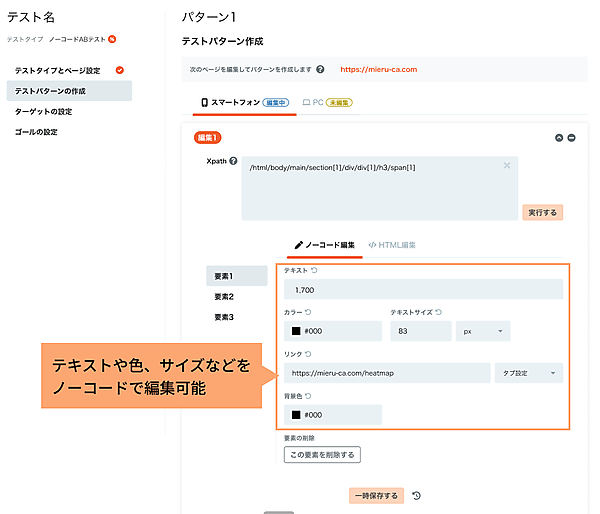Click the black swatch in 背景色 field
This screenshot has width=600, height=514.
(296, 415)
